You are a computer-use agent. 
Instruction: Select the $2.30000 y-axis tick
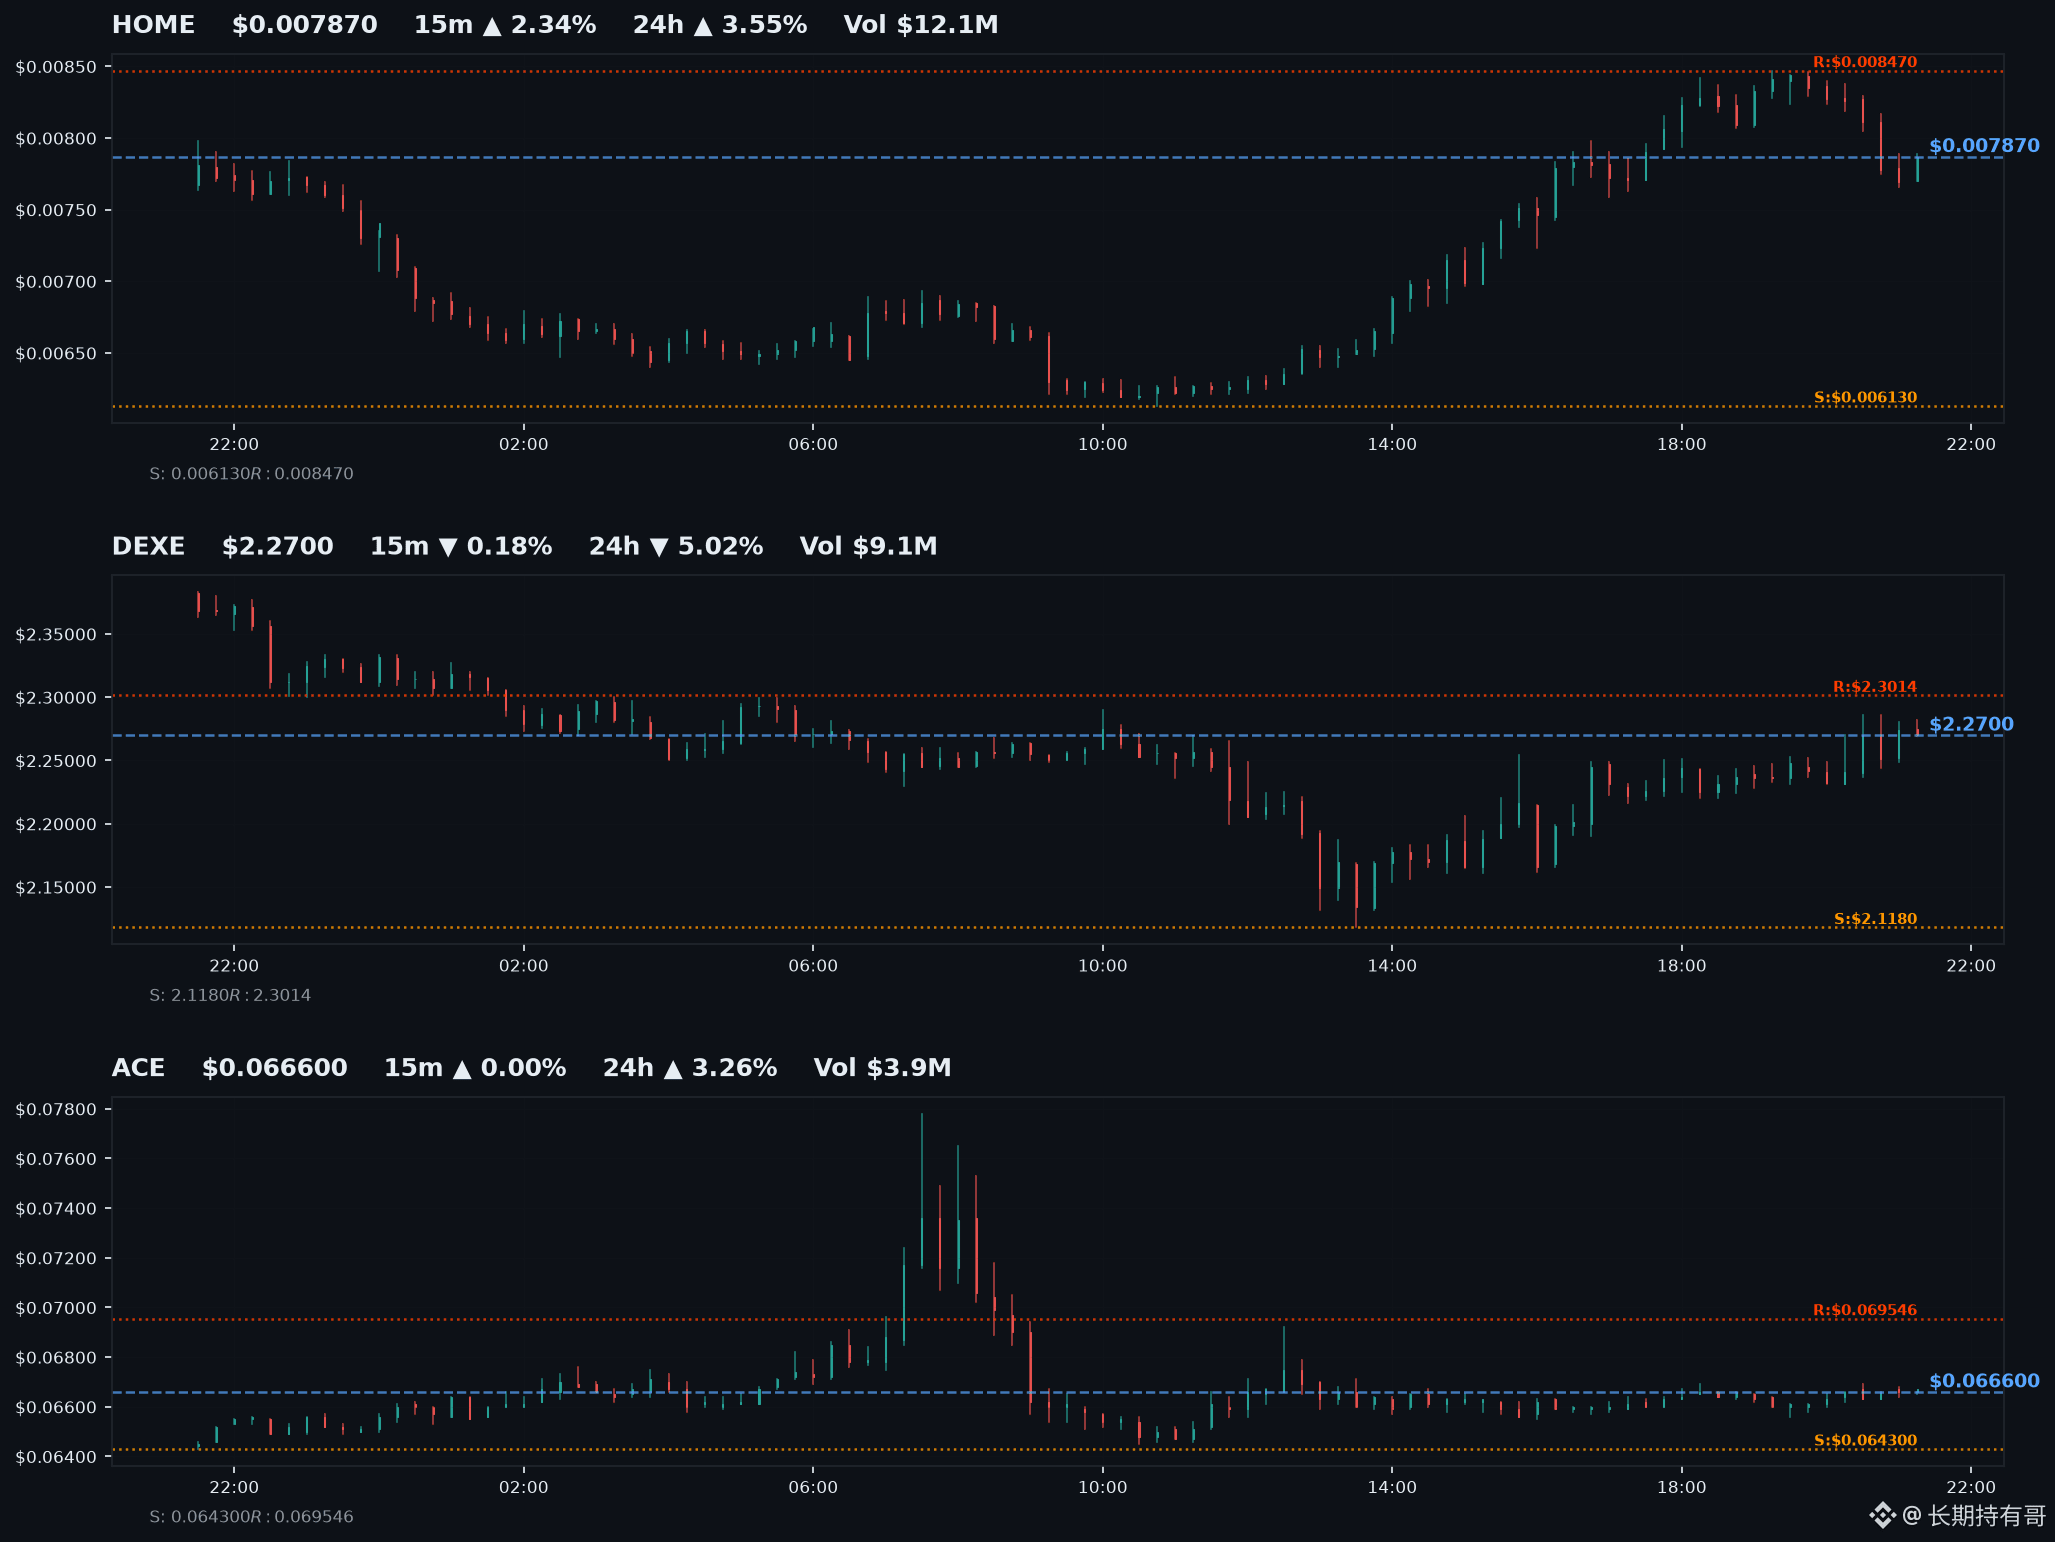click(x=56, y=698)
